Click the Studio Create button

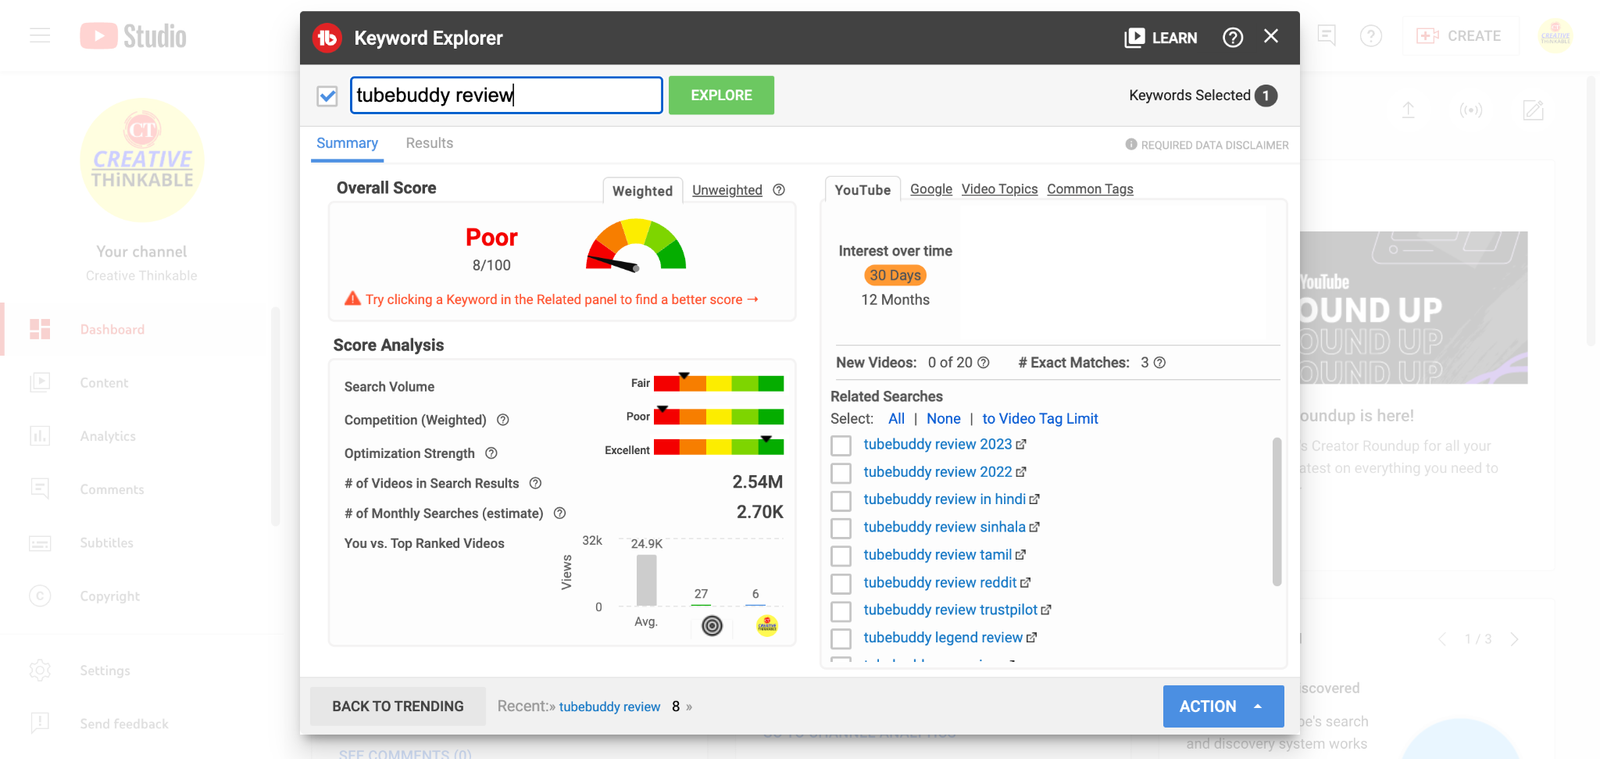(x=1459, y=36)
